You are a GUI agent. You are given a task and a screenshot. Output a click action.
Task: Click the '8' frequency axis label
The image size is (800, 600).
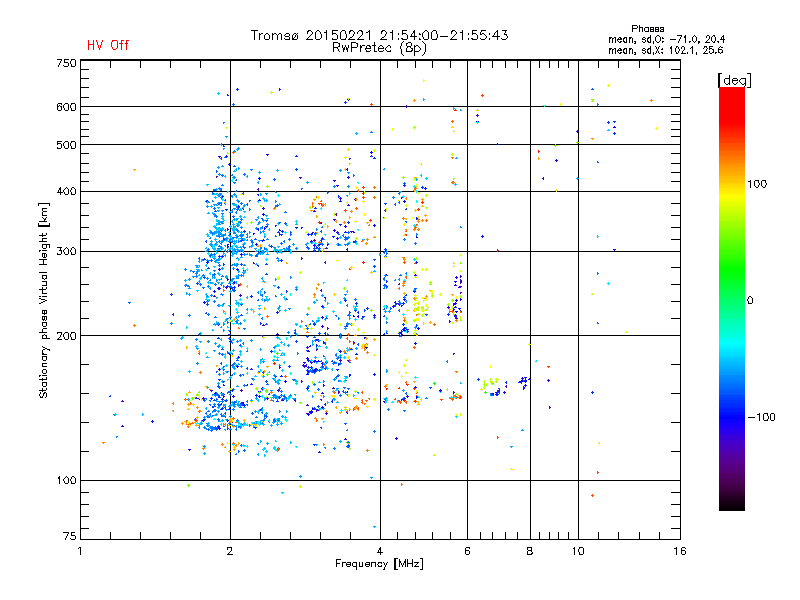click(530, 551)
